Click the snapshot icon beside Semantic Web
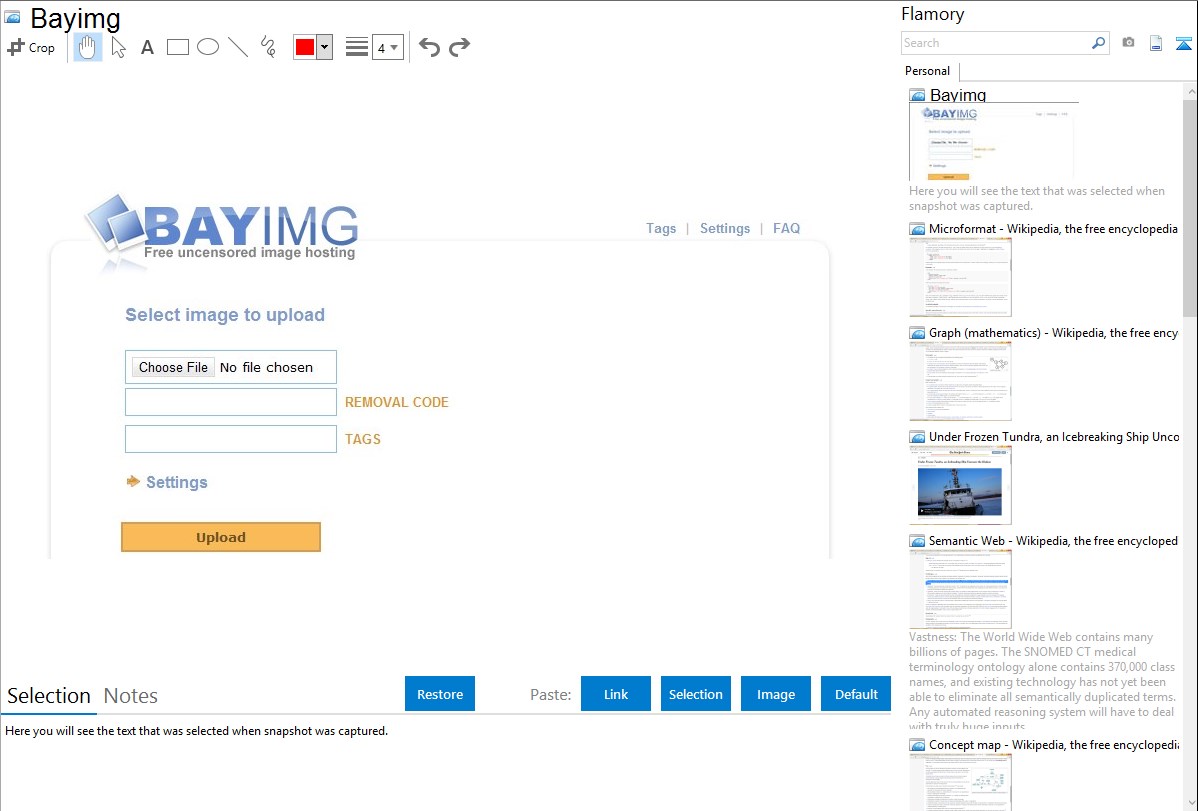Viewport: 1198px width, 811px height. coord(917,540)
